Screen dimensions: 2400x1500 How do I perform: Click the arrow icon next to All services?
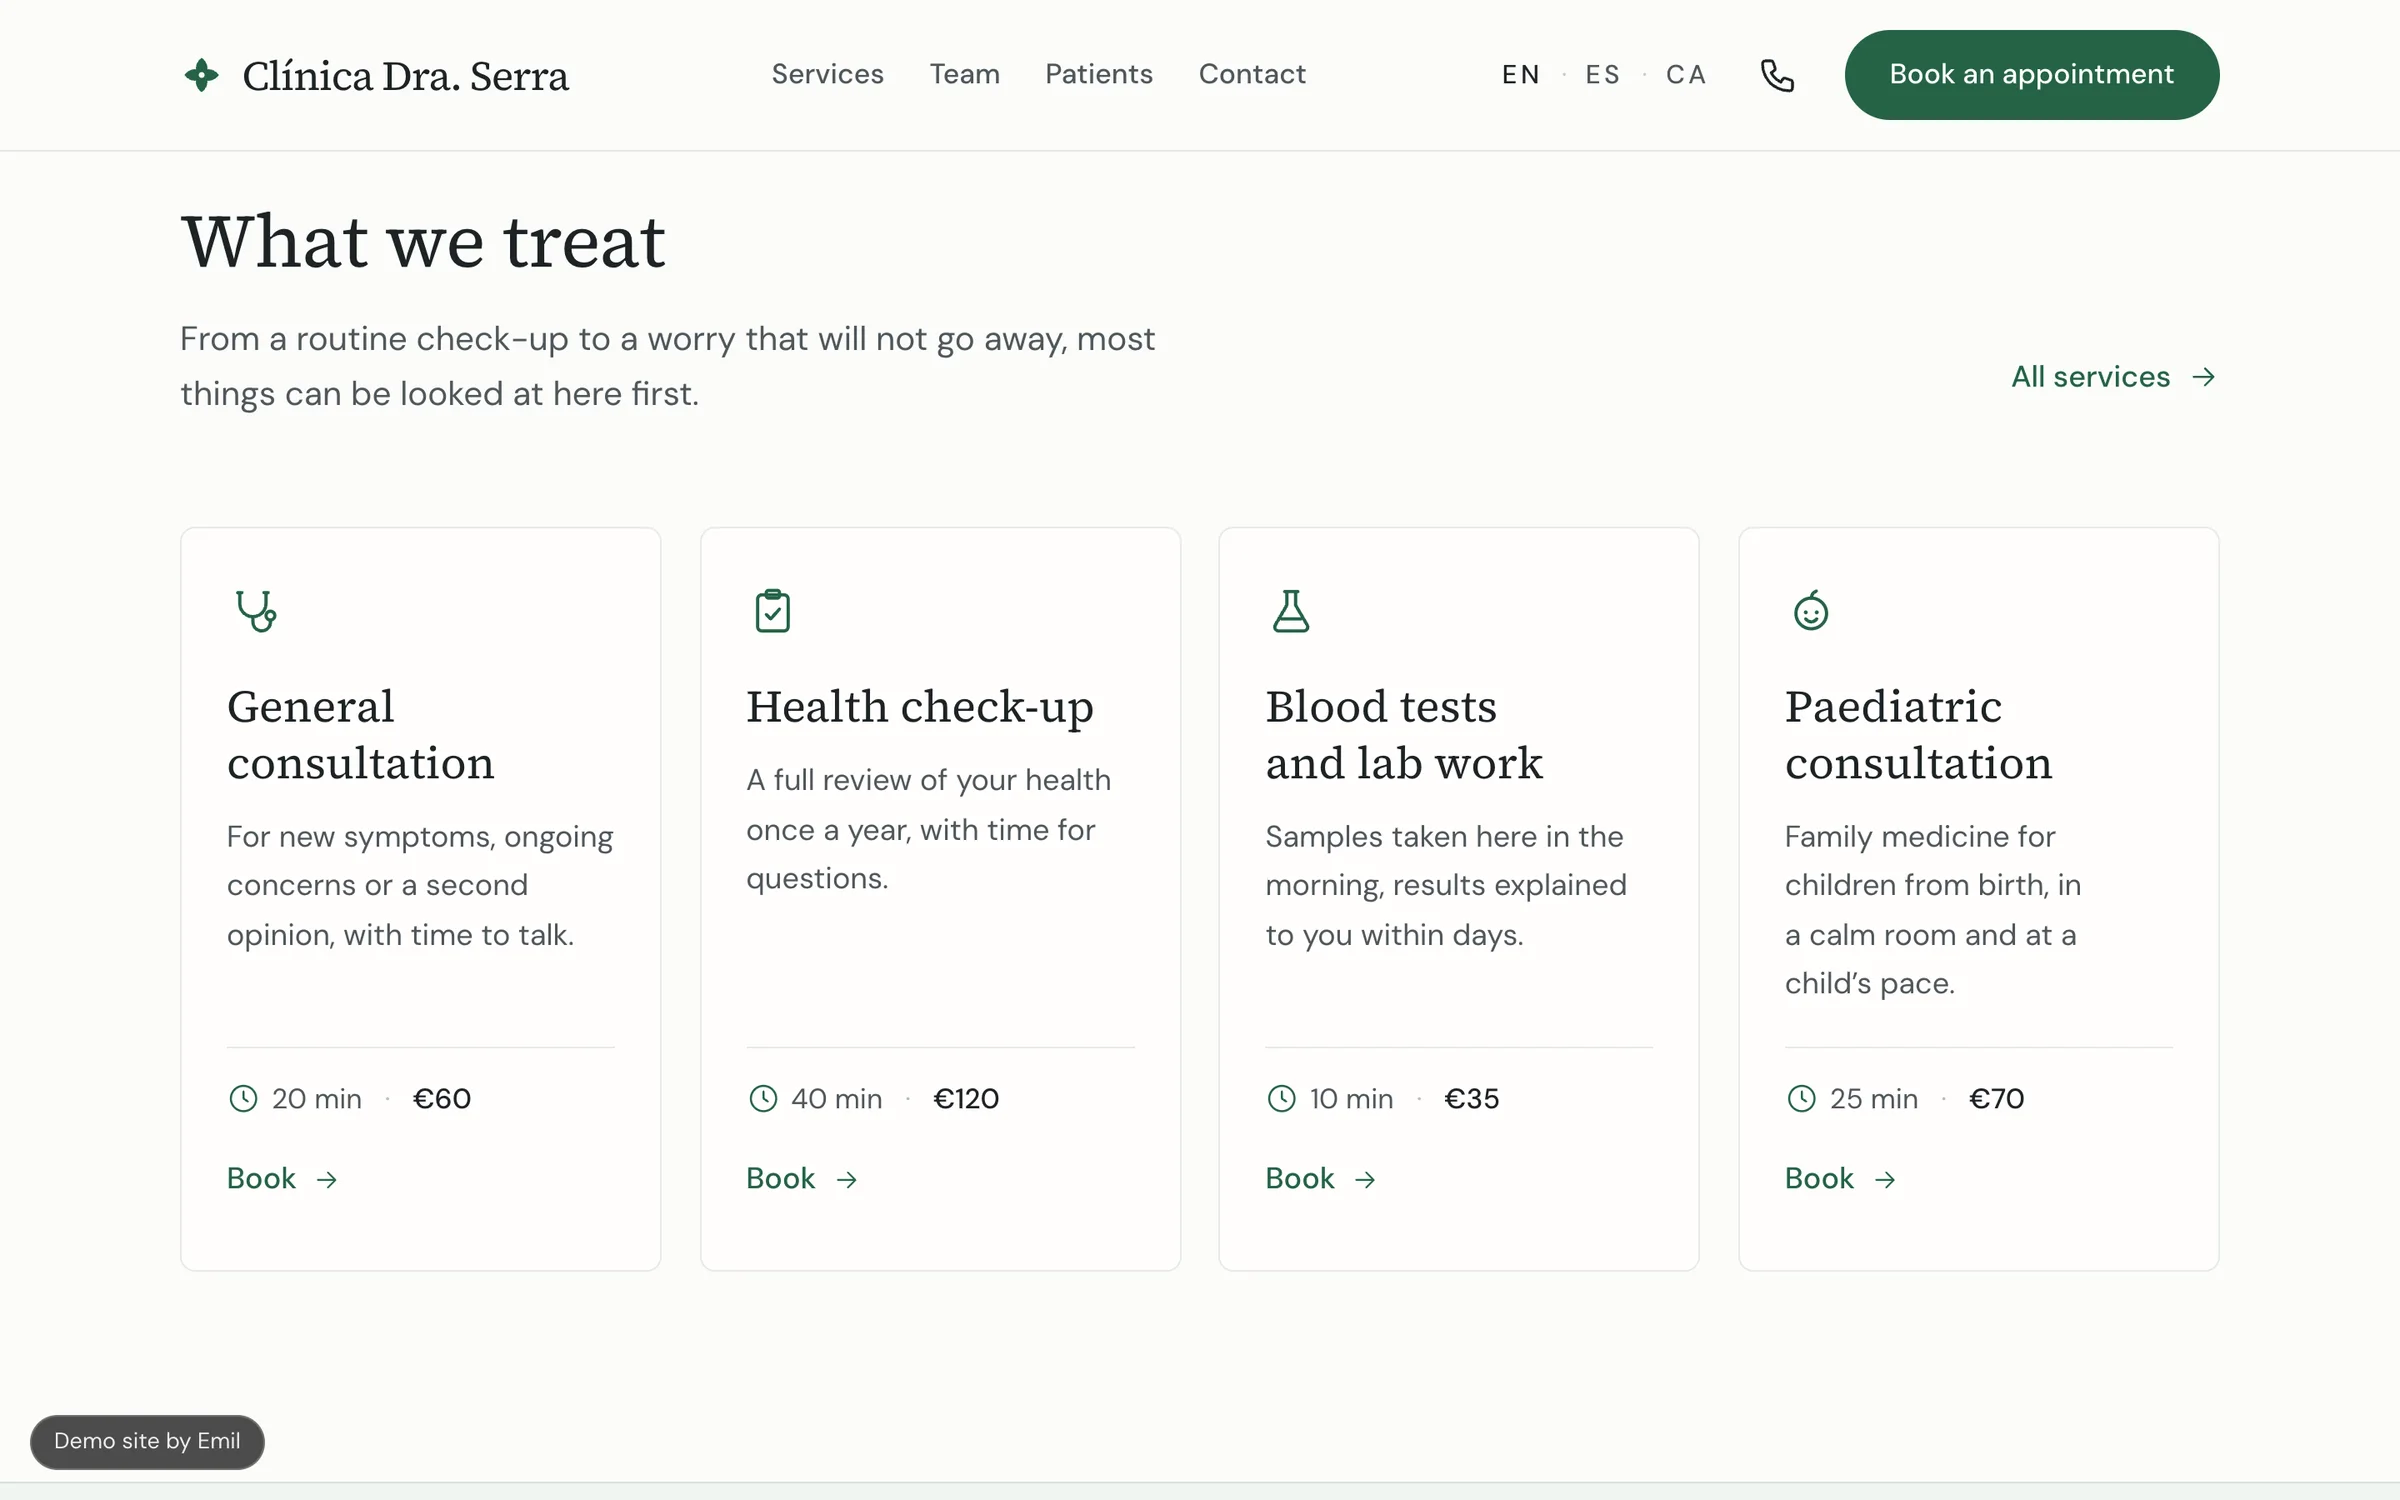coord(2203,377)
